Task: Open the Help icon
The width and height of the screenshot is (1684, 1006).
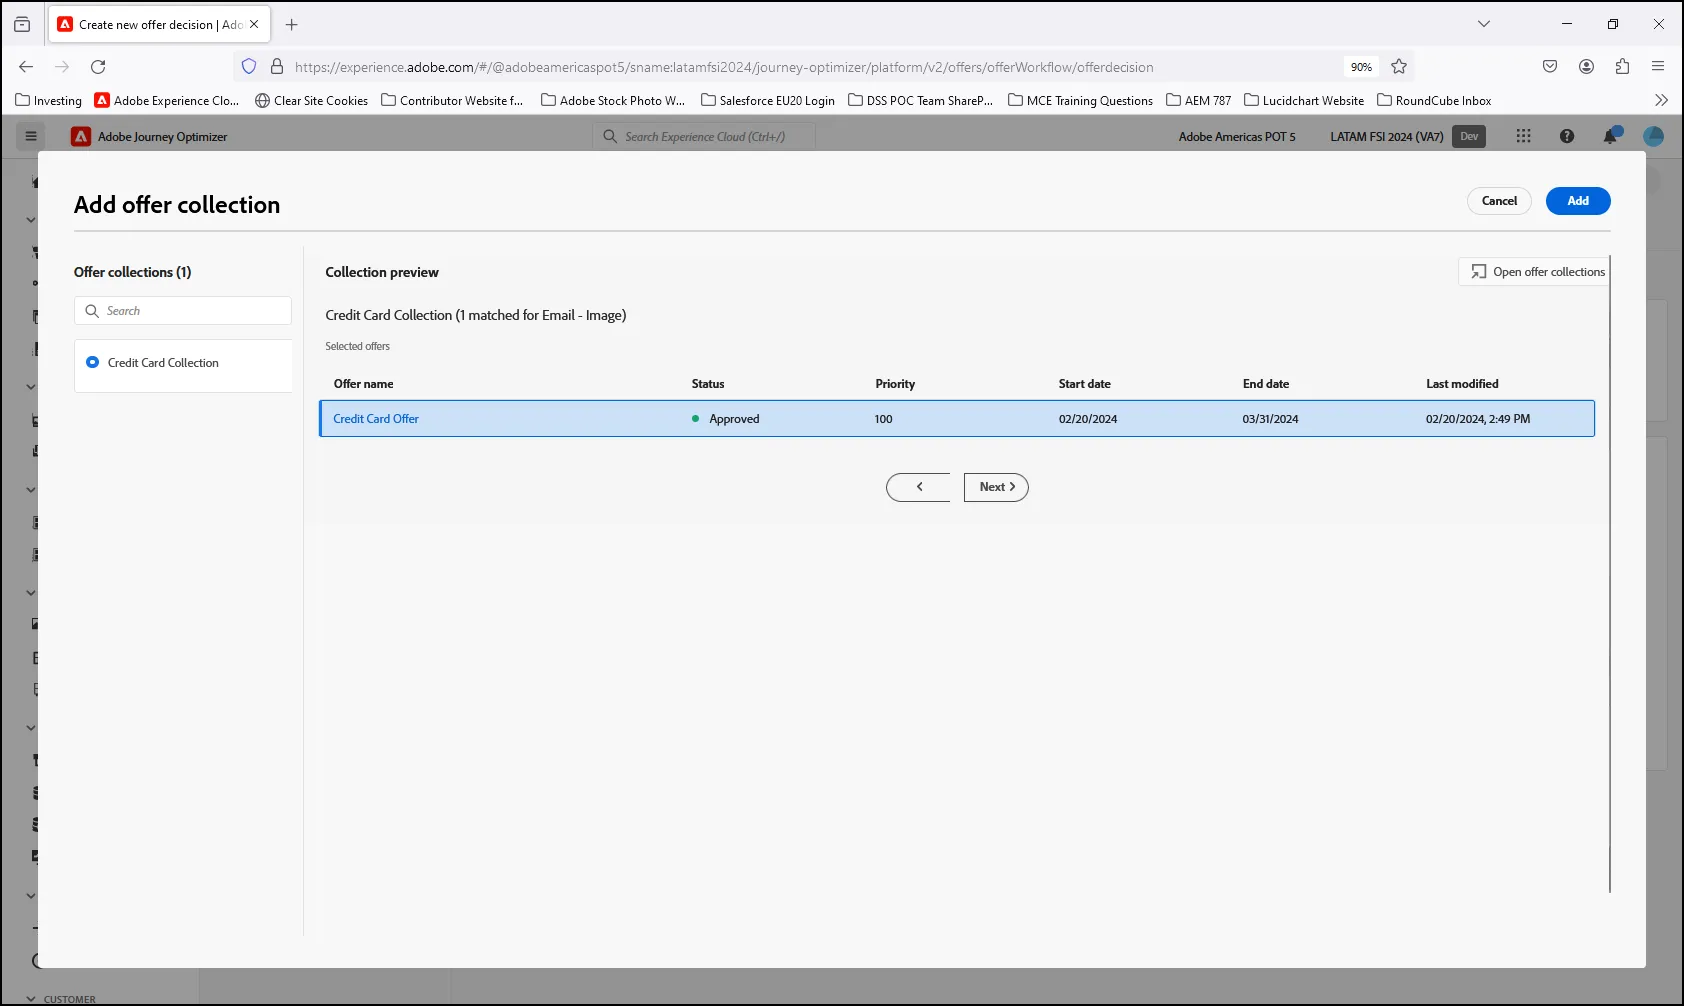Action: 1567,136
